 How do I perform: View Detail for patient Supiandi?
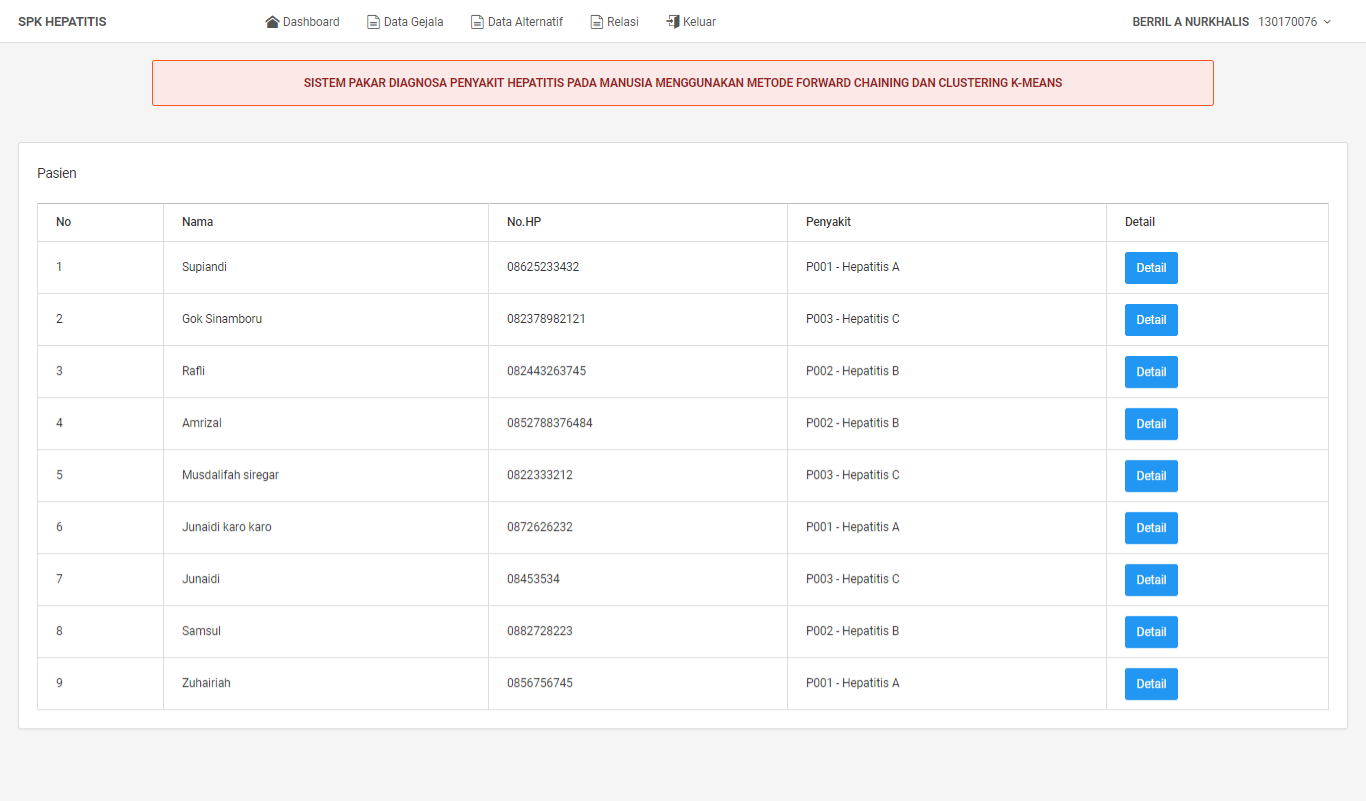pos(1151,268)
